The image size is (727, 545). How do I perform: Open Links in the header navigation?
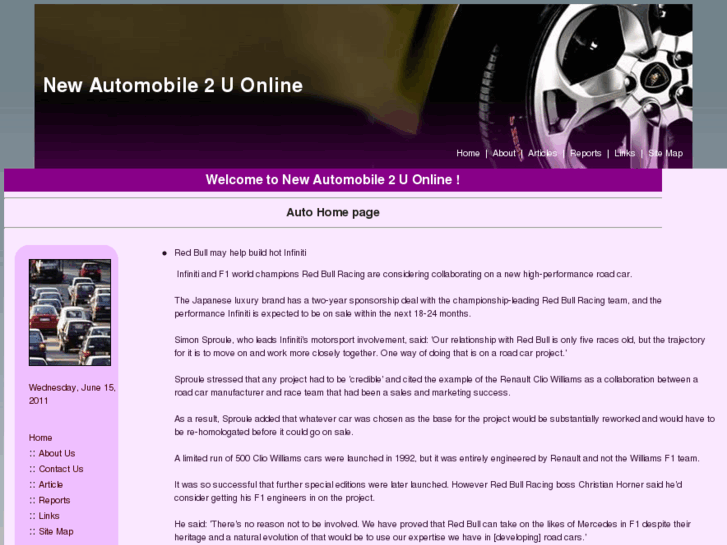(624, 153)
